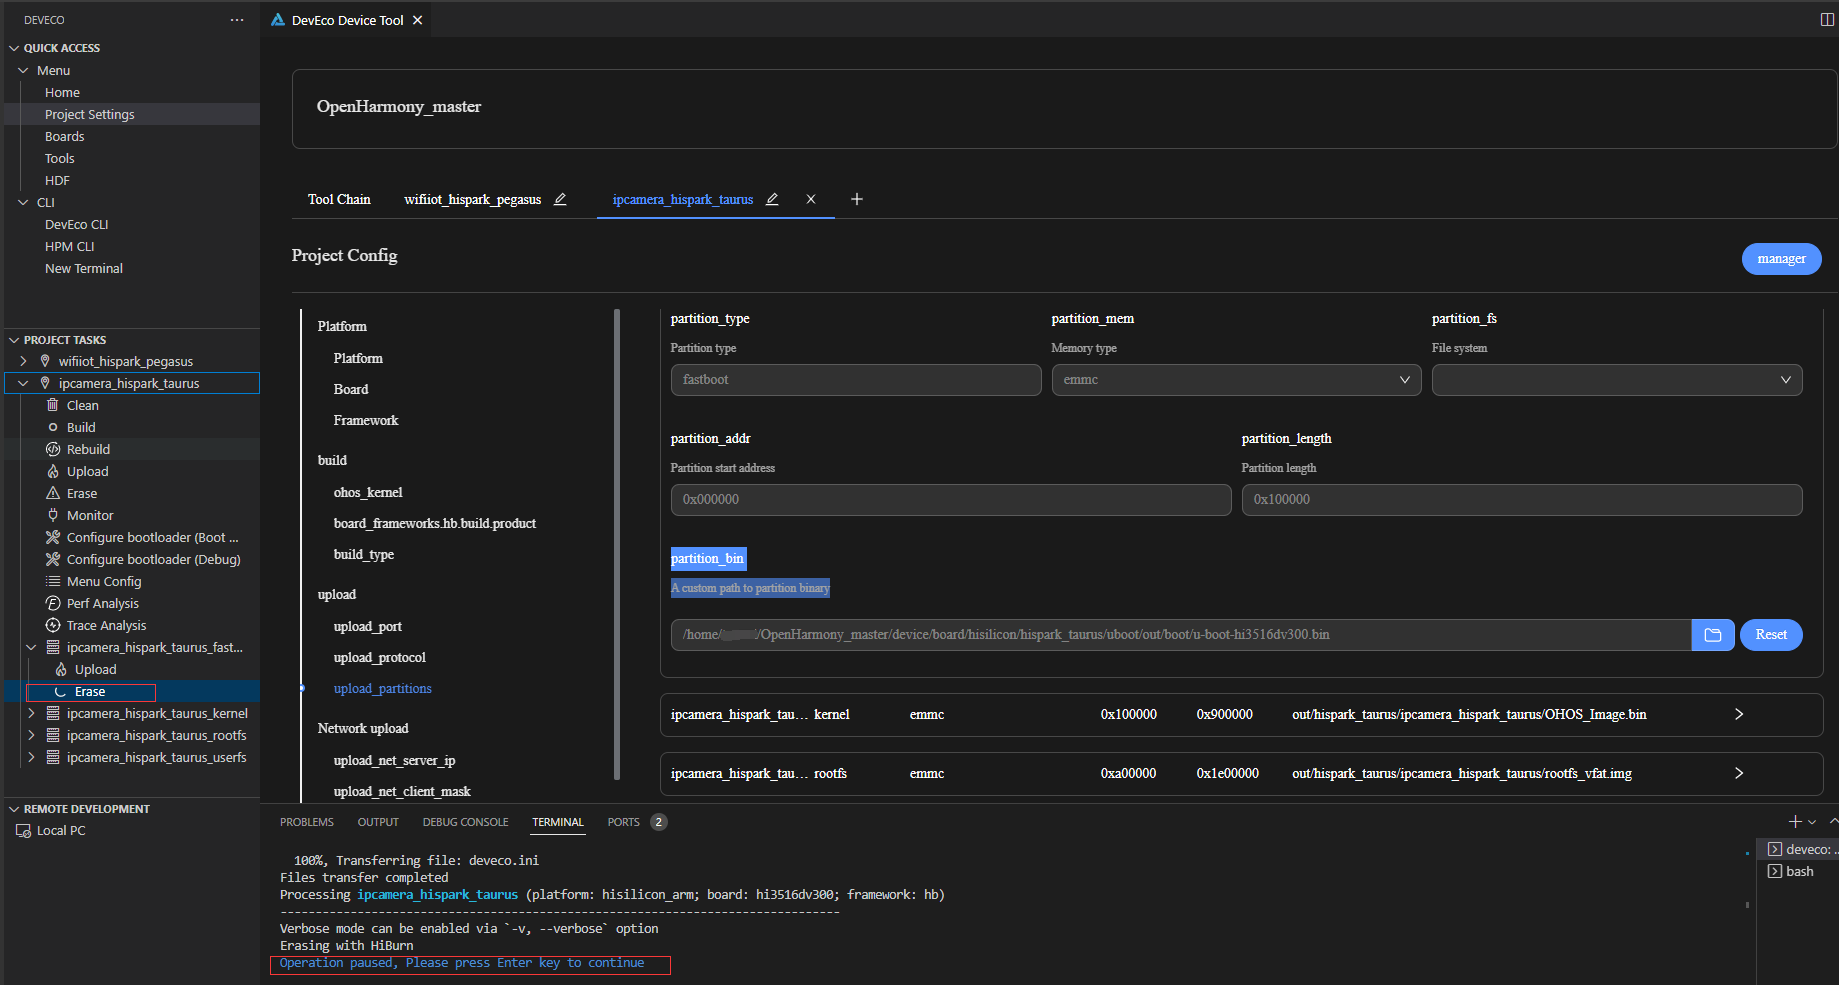Add a new config tab with plus icon

tap(857, 199)
